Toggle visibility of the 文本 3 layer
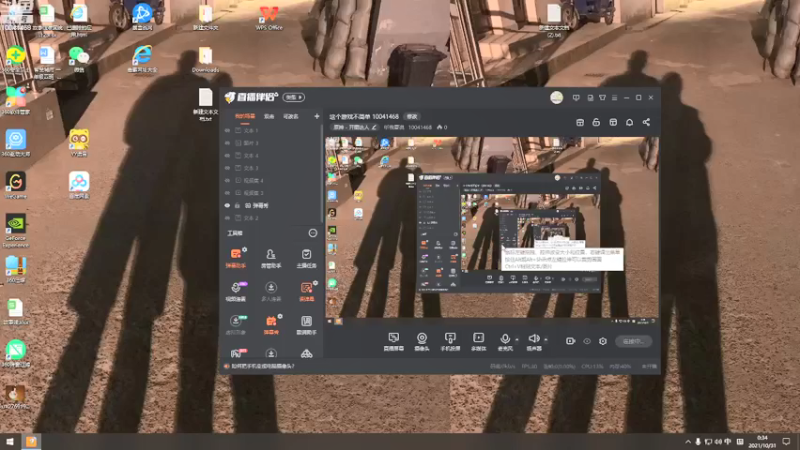The height and width of the screenshot is (450, 800). click(x=227, y=168)
